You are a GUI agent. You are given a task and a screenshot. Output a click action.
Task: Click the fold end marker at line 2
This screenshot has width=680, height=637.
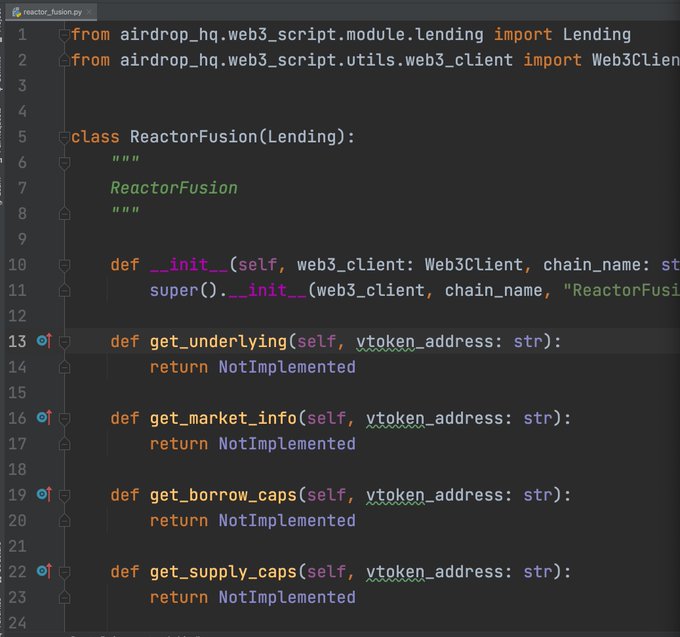(64, 60)
